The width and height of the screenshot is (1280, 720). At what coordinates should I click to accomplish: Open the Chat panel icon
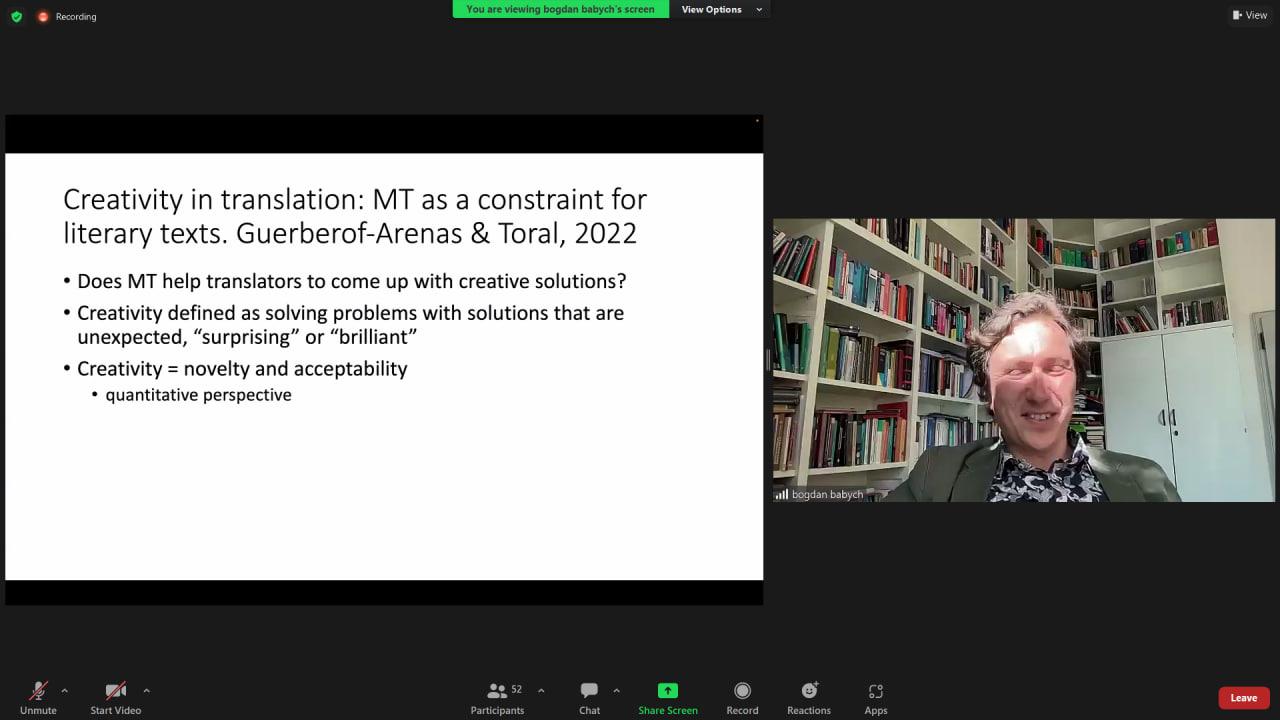pyautogui.click(x=589, y=691)
